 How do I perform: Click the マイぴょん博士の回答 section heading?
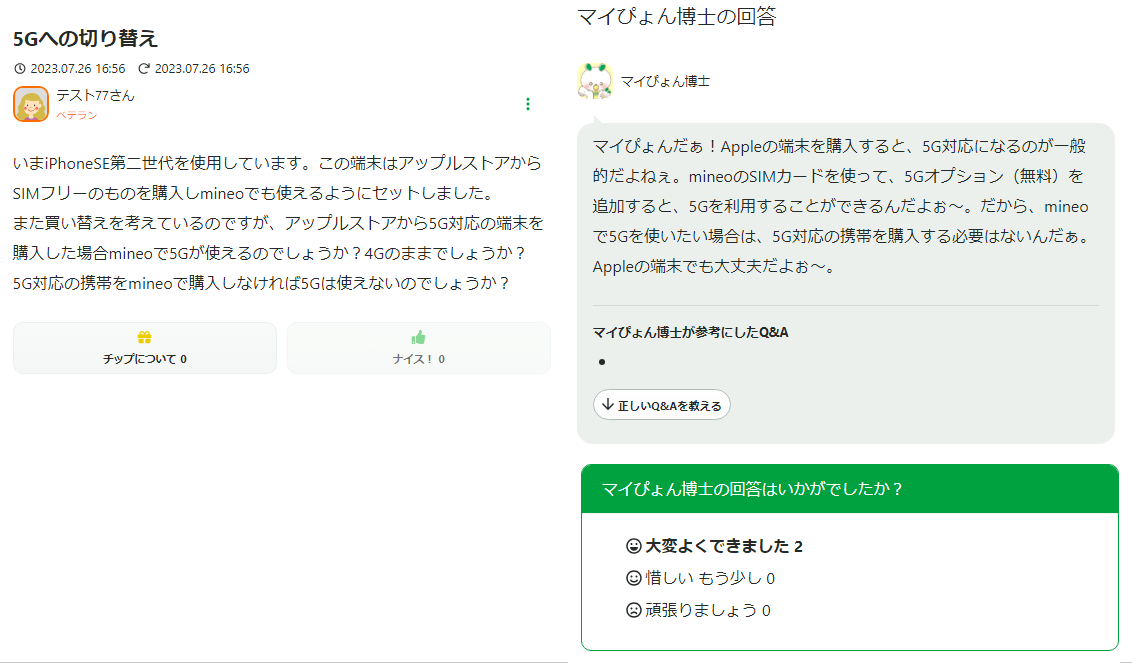[676, 16]
